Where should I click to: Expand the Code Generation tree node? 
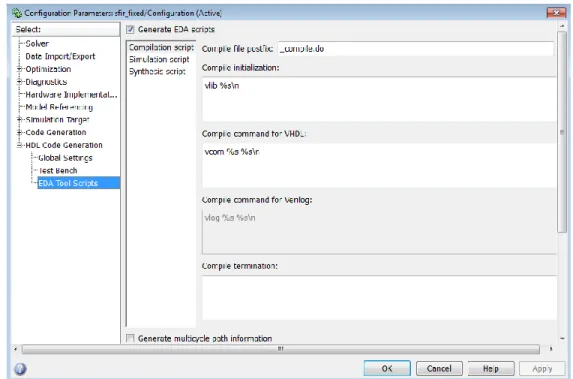(19, 132)
